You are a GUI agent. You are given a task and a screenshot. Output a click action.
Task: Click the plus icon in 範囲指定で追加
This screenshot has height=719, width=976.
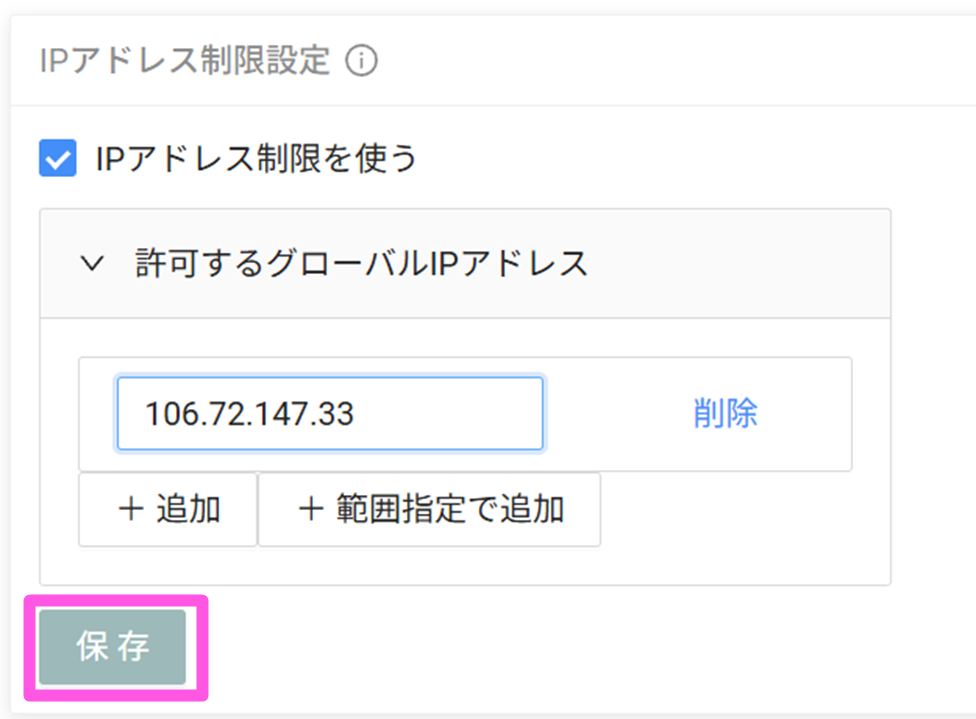click(310, 510)
